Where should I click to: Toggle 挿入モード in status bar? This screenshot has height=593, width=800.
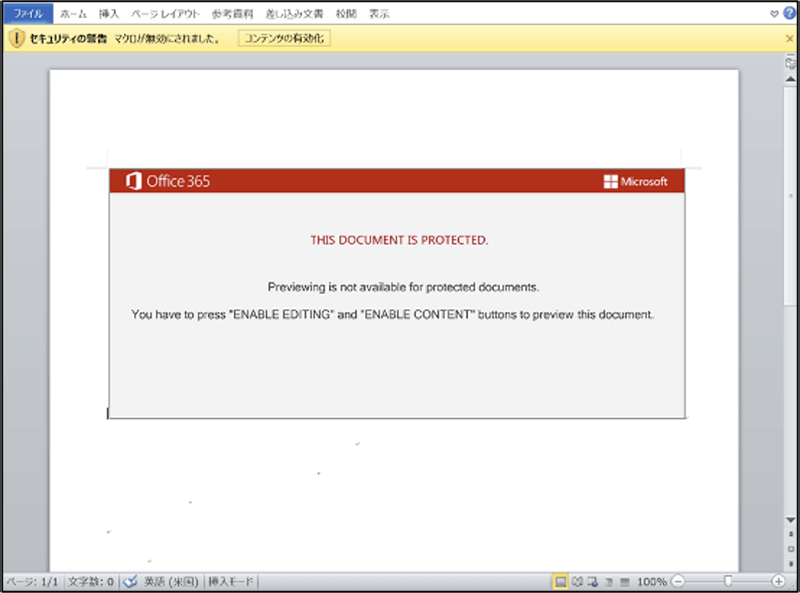pos(231,581)
